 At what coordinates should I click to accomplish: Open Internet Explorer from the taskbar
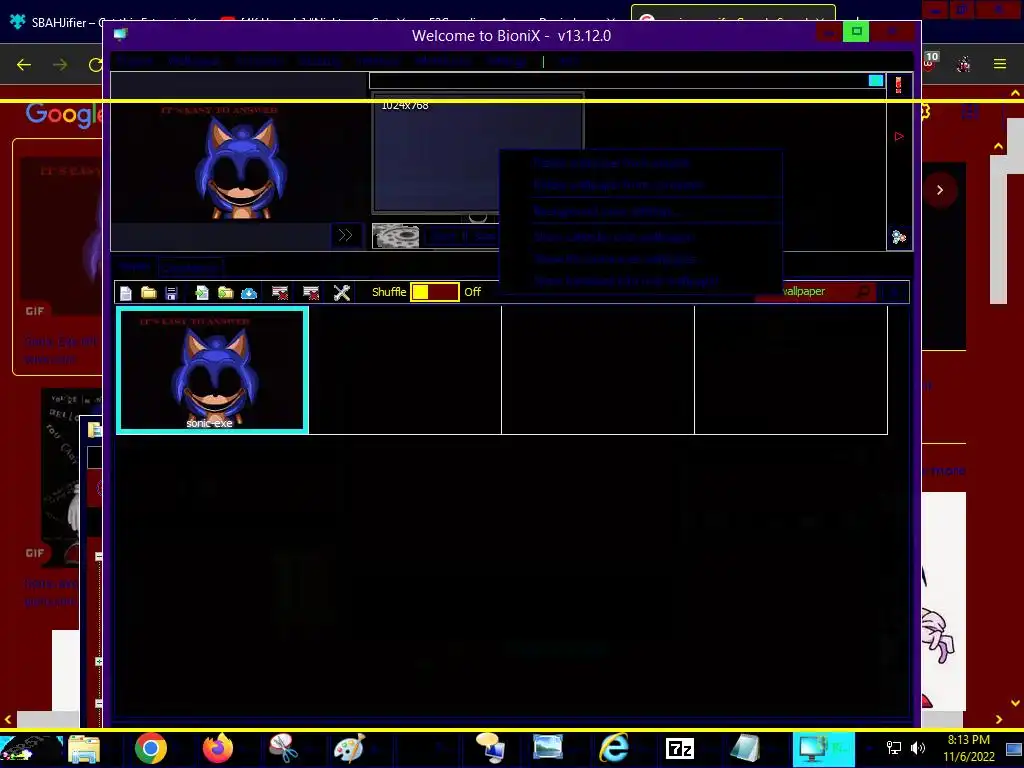pos(614,748)
